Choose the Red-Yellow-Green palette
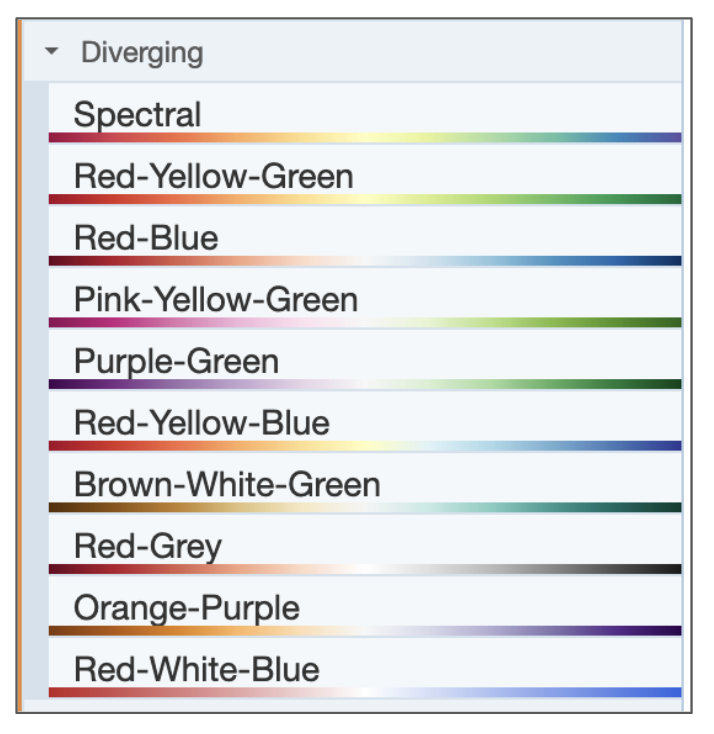 (x=213, y=176)
